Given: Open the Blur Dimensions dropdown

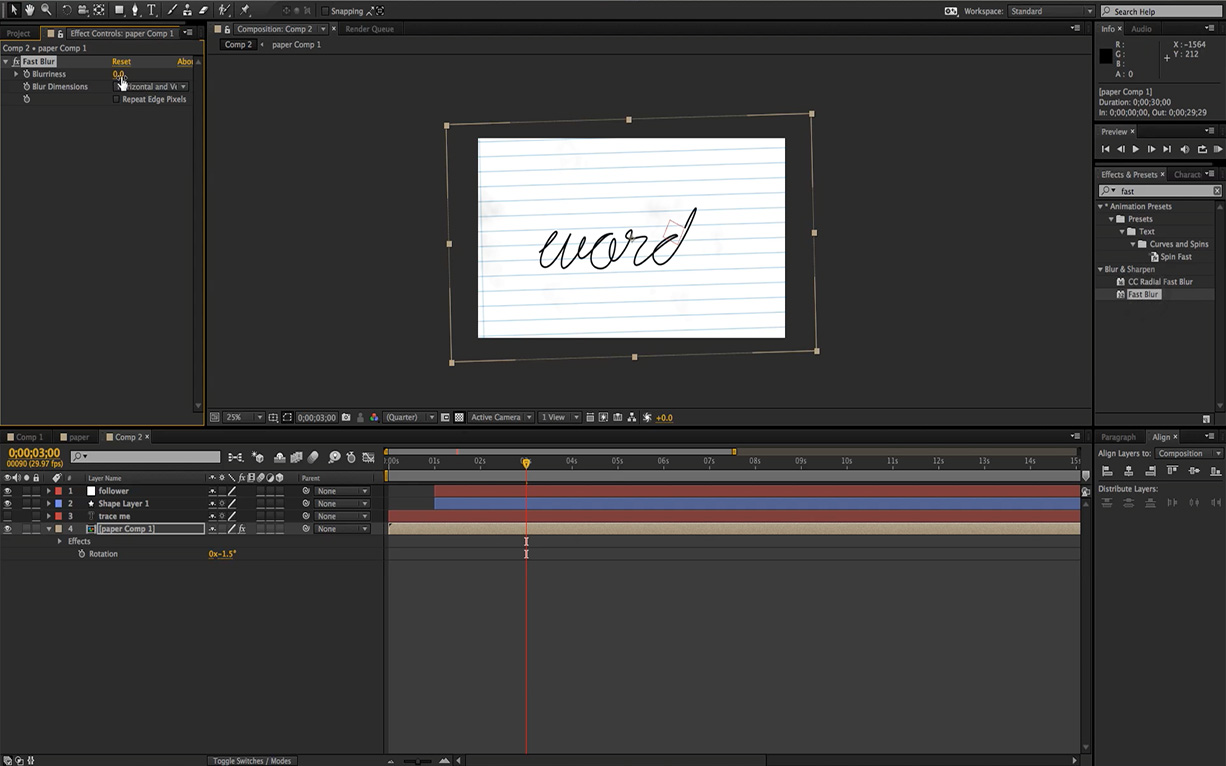Looking at the screenshot, I should (150, 86).
